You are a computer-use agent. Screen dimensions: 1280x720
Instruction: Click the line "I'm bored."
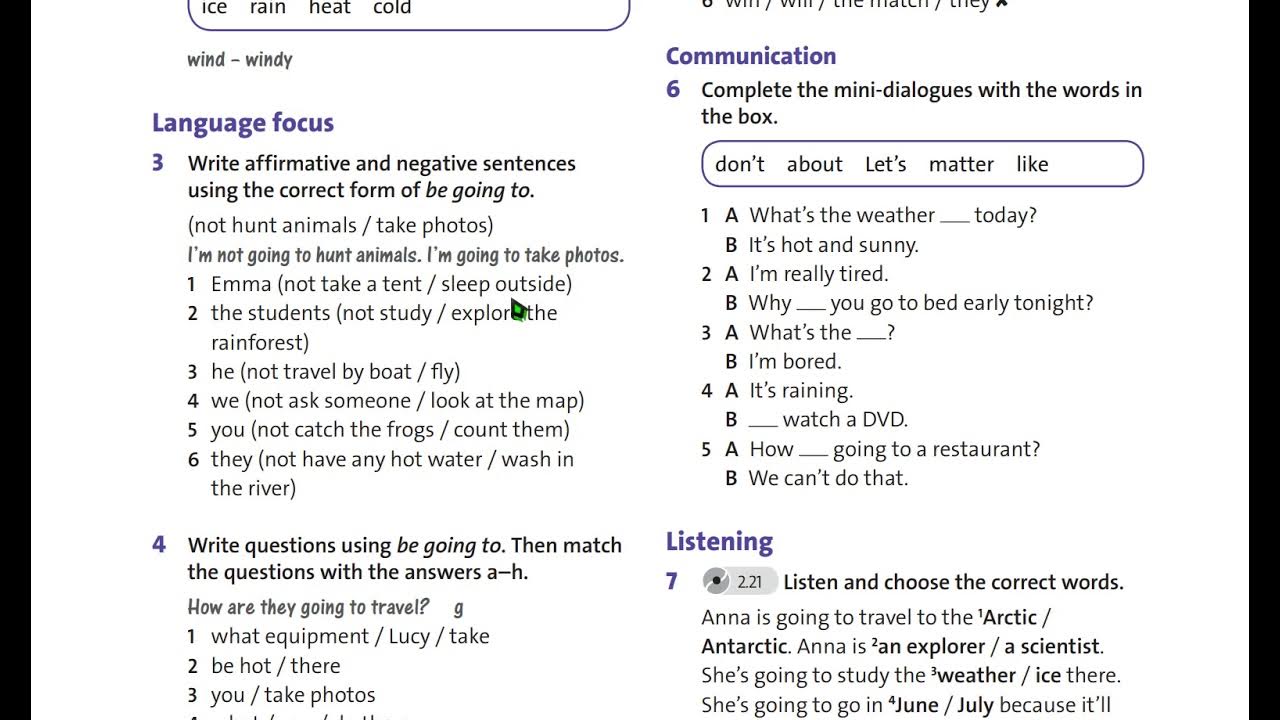795,361
